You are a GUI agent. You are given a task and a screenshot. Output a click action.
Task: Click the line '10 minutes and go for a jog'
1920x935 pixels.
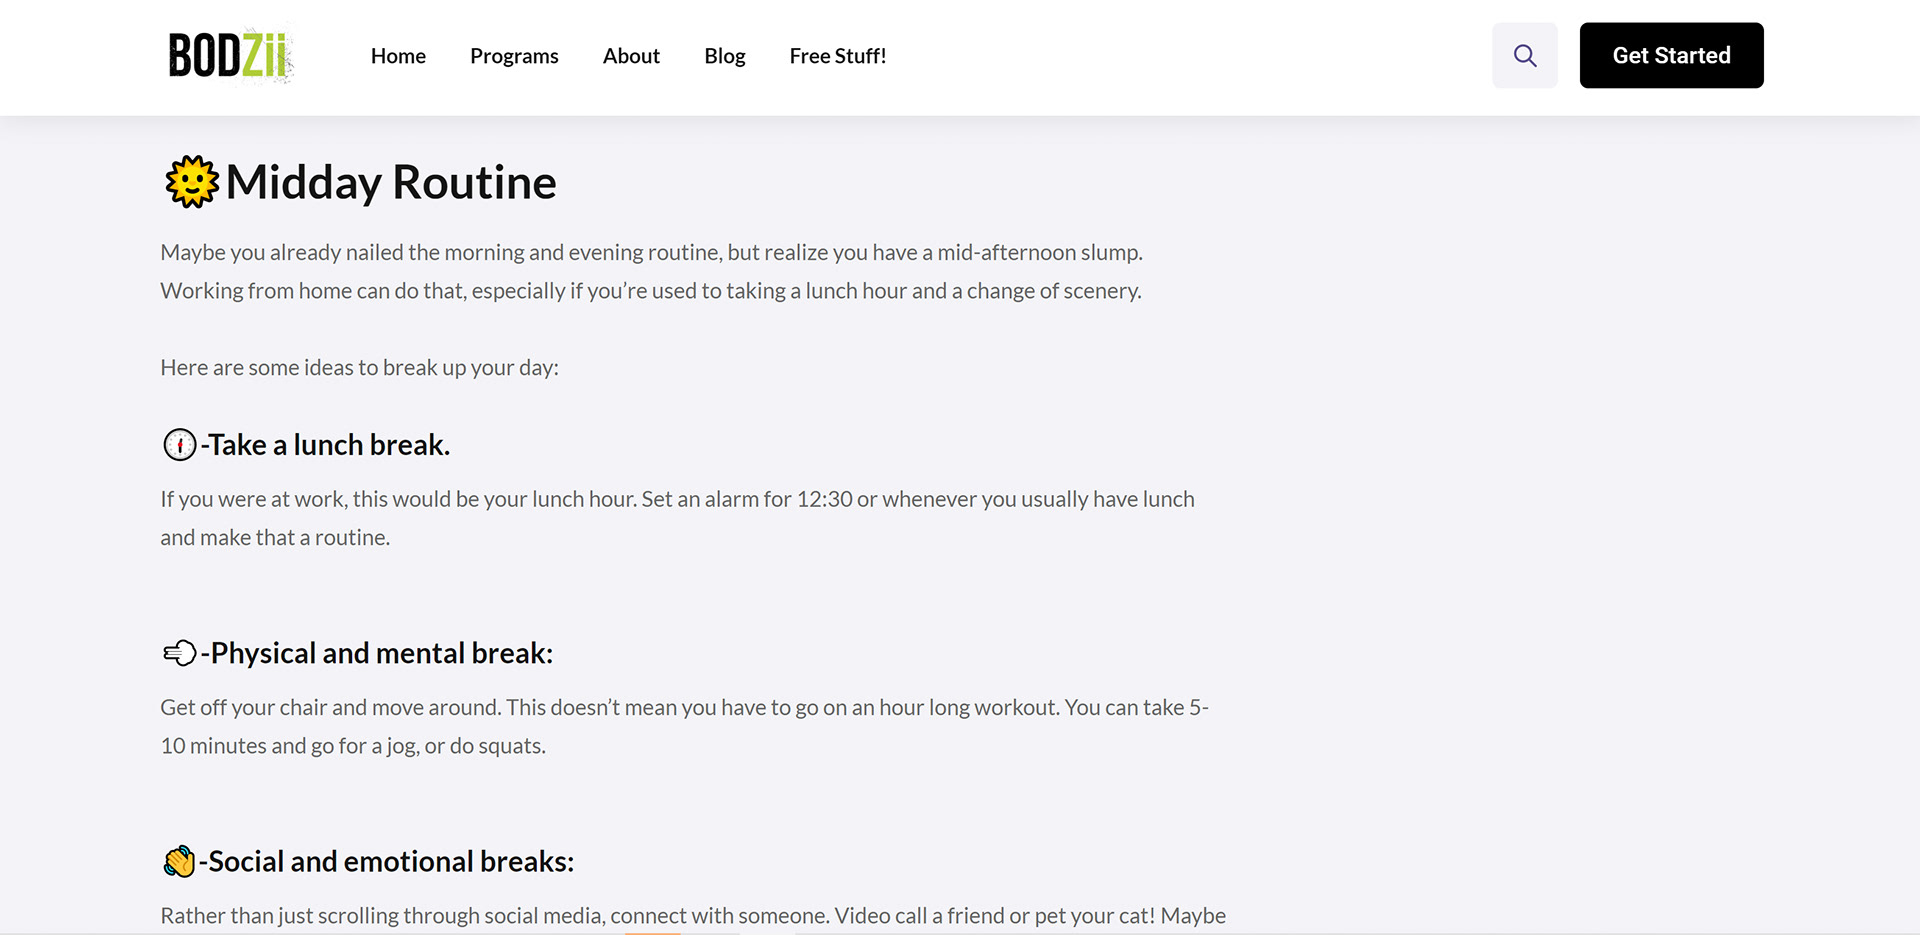353,746
